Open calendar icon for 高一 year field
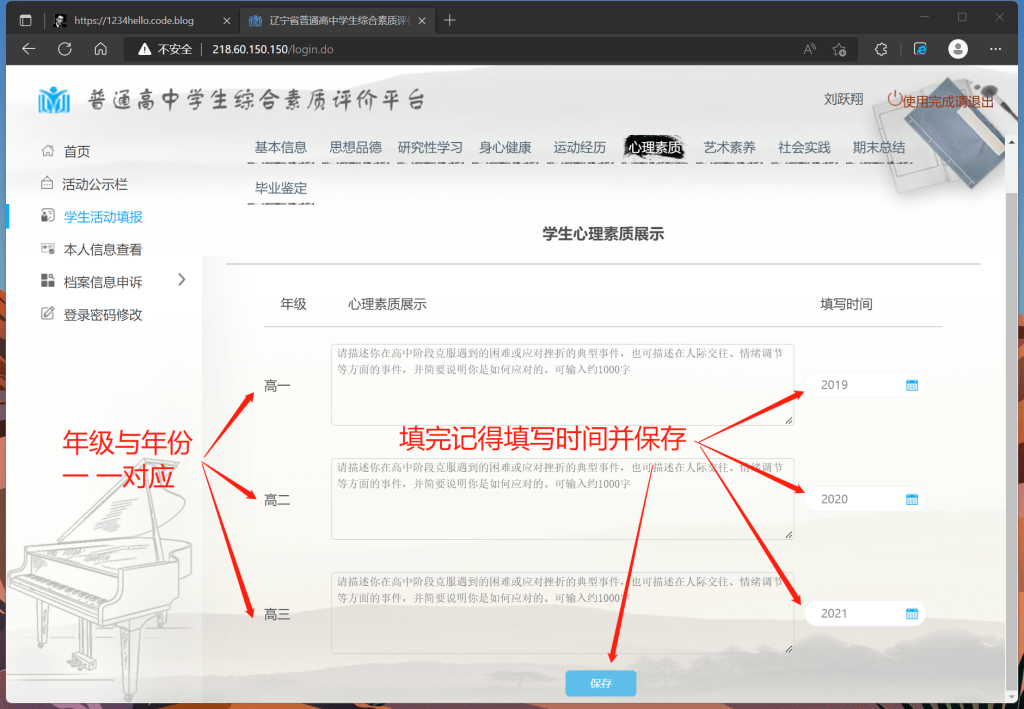 pyautogui.click(x=911, y=385)
